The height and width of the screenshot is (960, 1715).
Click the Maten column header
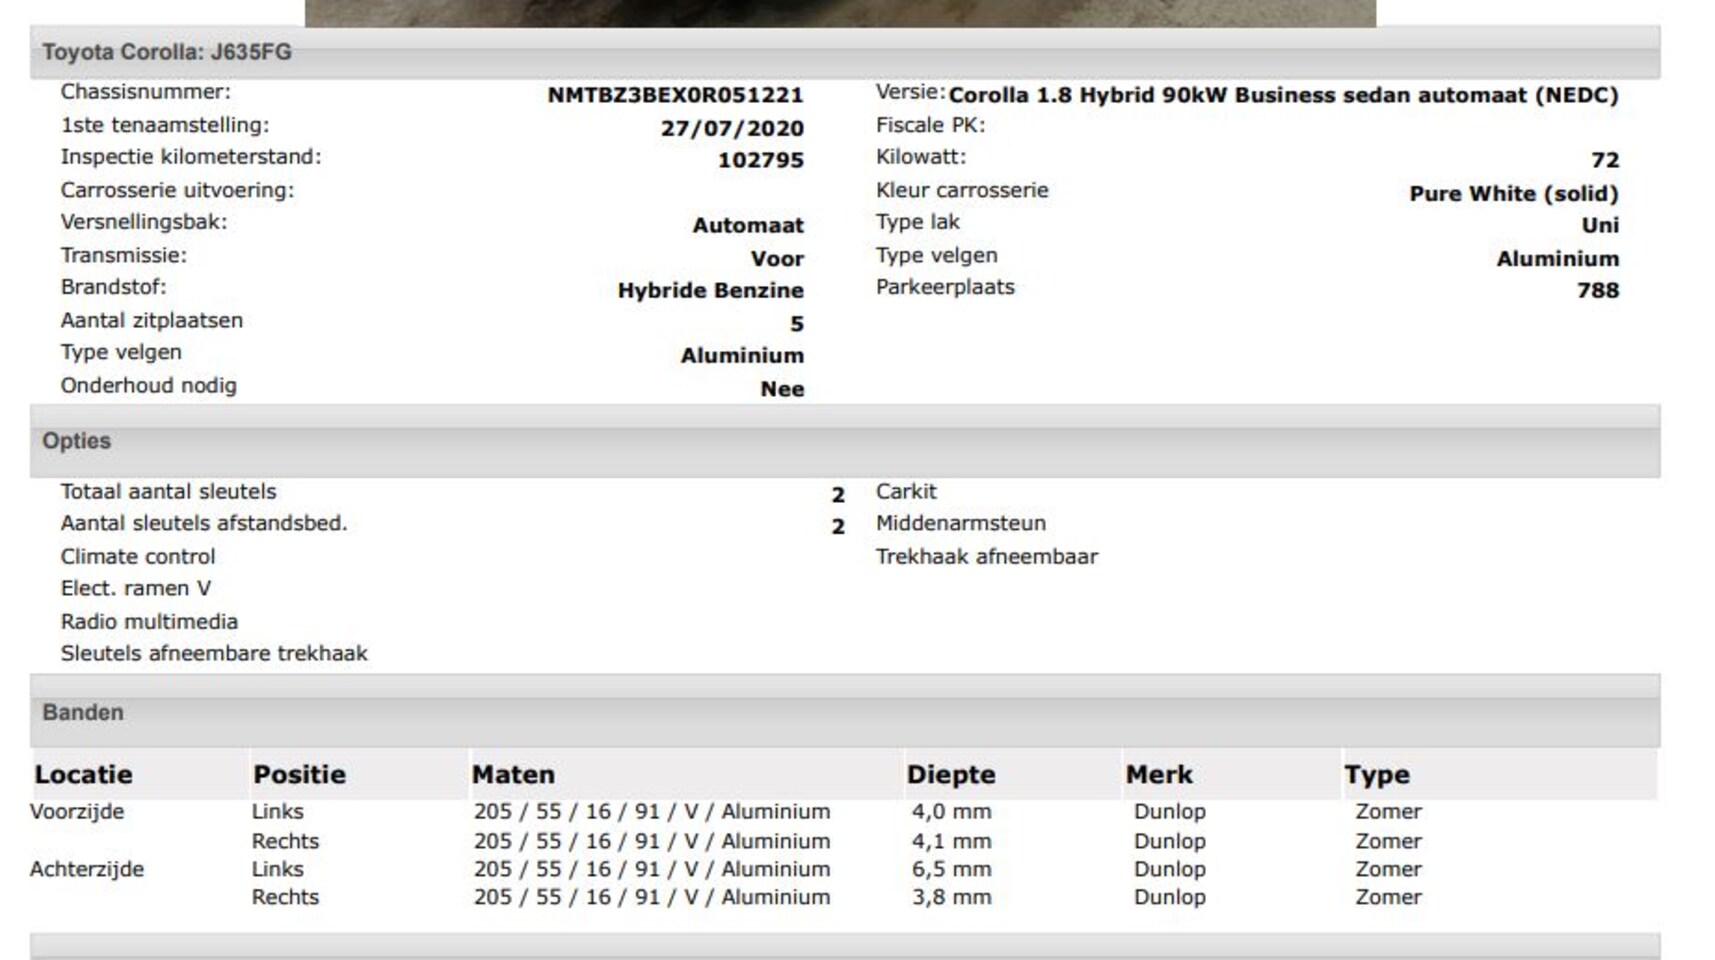coord(513,774)
